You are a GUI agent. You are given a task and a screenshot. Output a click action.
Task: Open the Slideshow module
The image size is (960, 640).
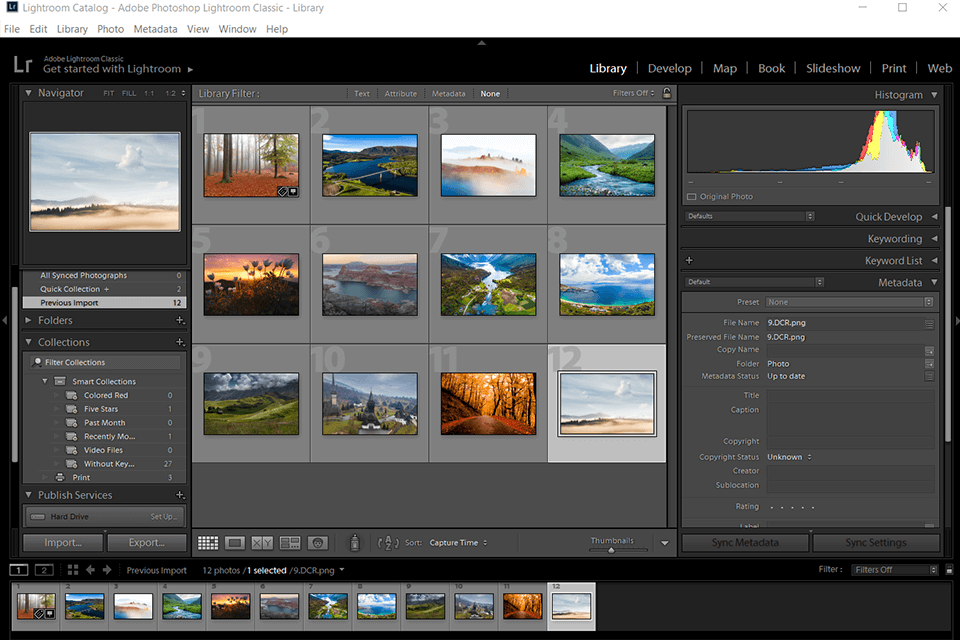[833, 69]
